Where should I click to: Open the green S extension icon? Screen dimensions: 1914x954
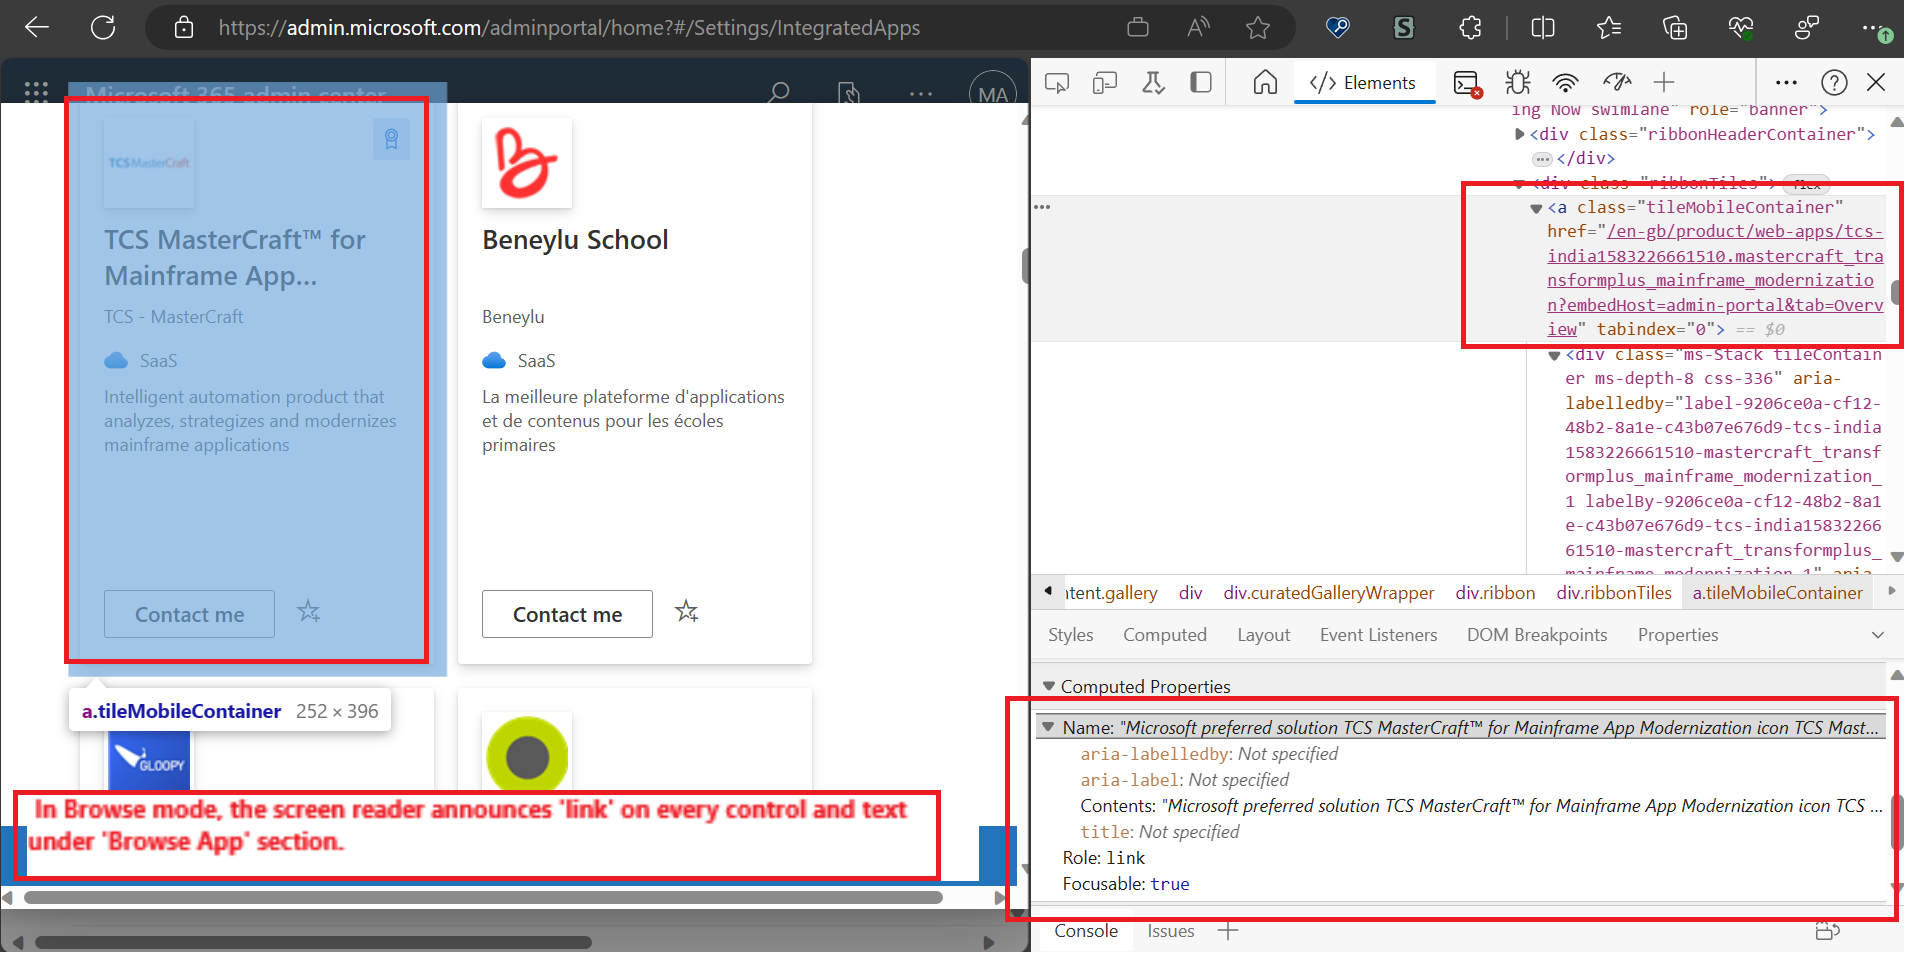pyautogui.click(x=1404, y=27)
